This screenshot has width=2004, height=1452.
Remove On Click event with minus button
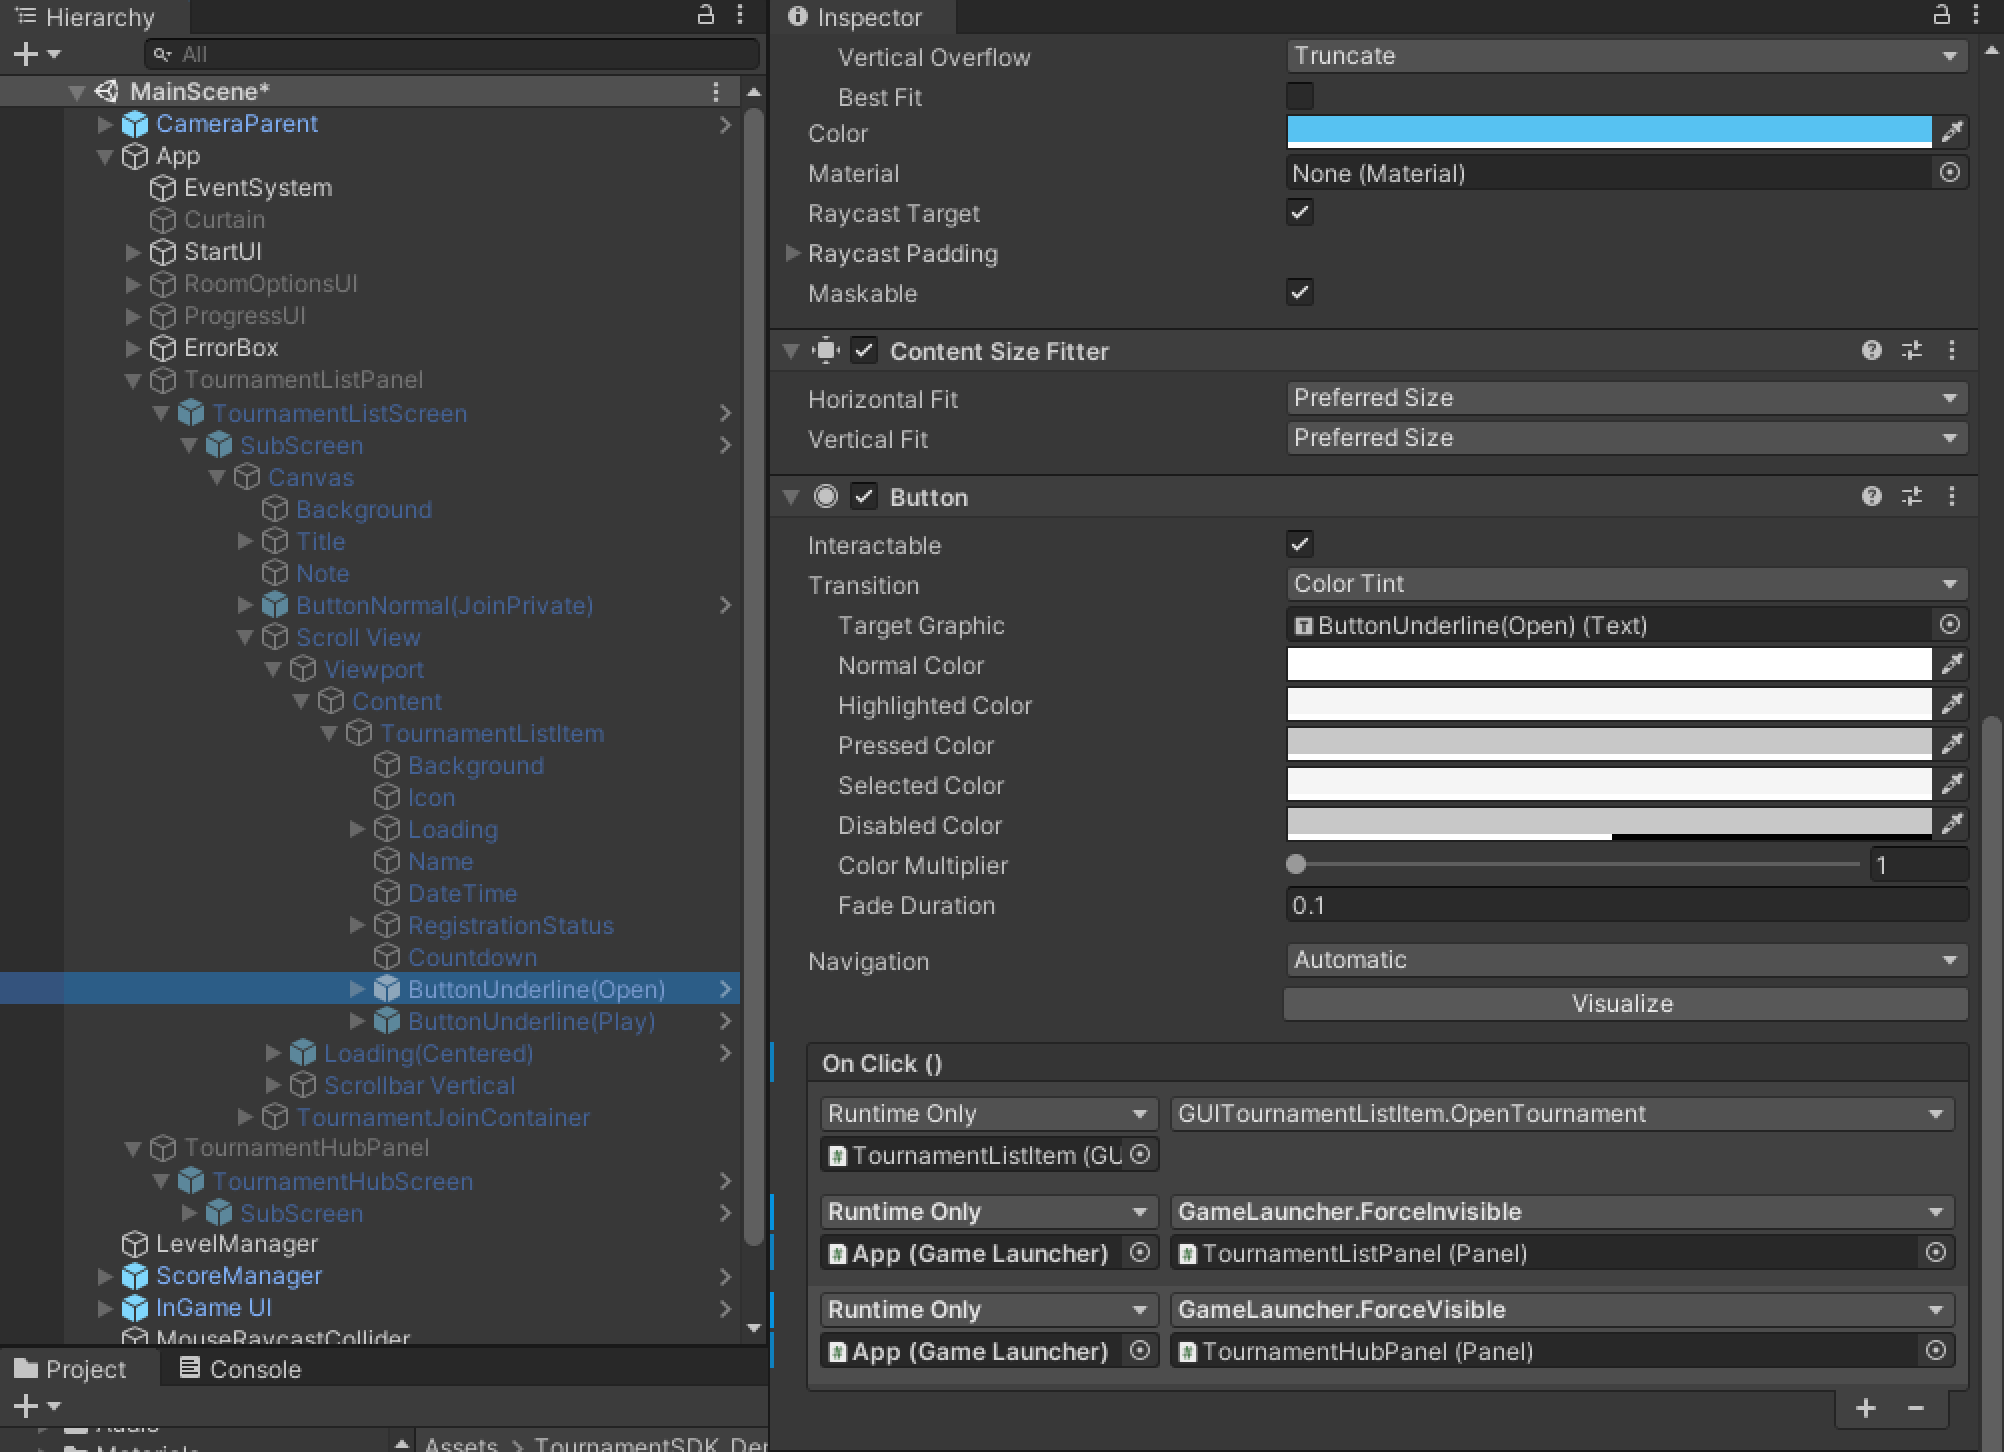coord(1915,1408)
